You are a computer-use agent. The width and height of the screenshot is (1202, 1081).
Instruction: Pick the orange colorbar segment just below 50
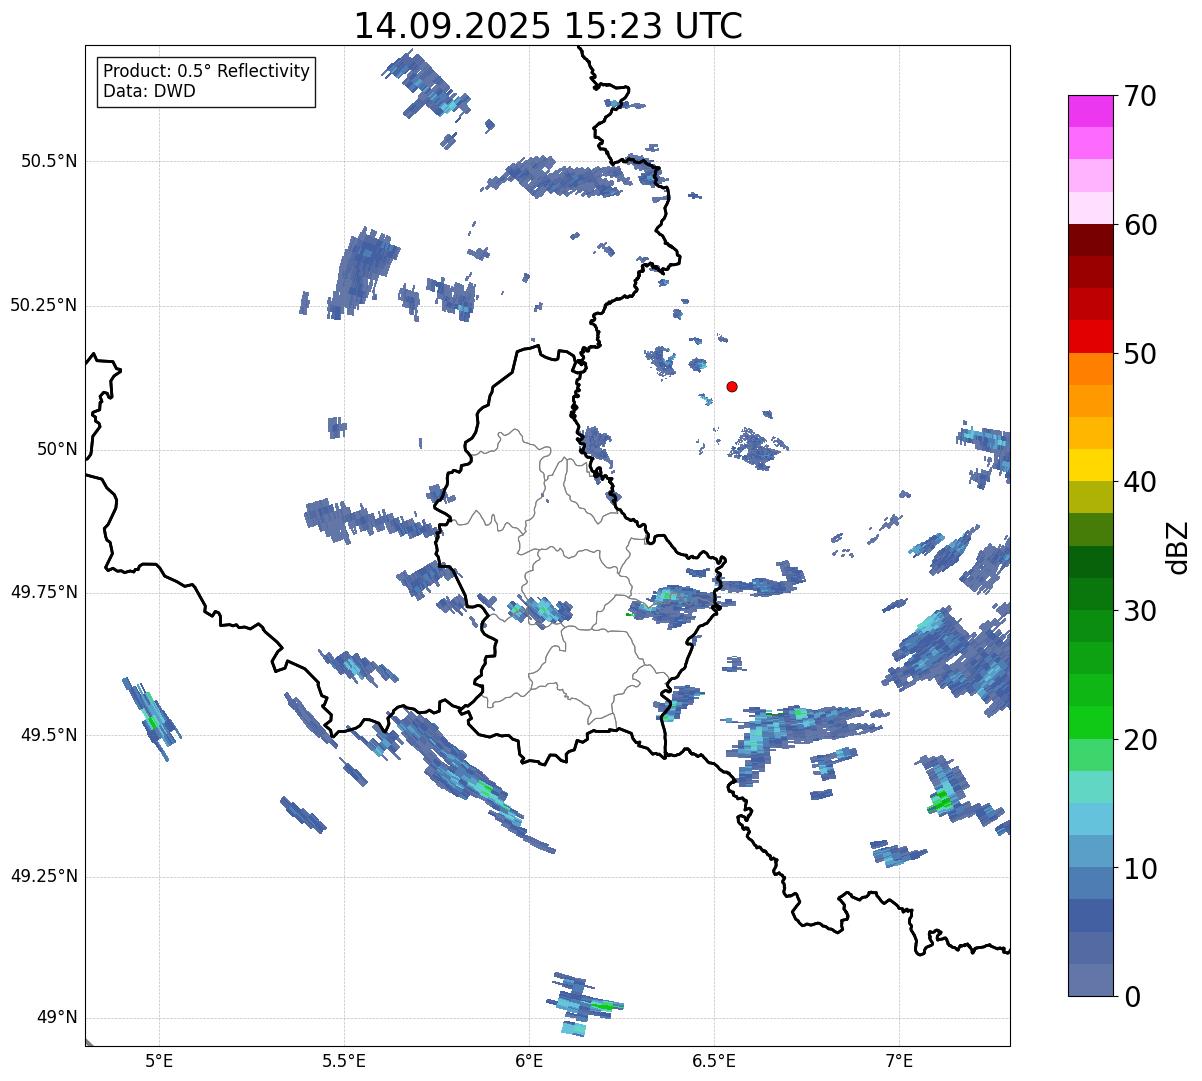(1091, 369)
